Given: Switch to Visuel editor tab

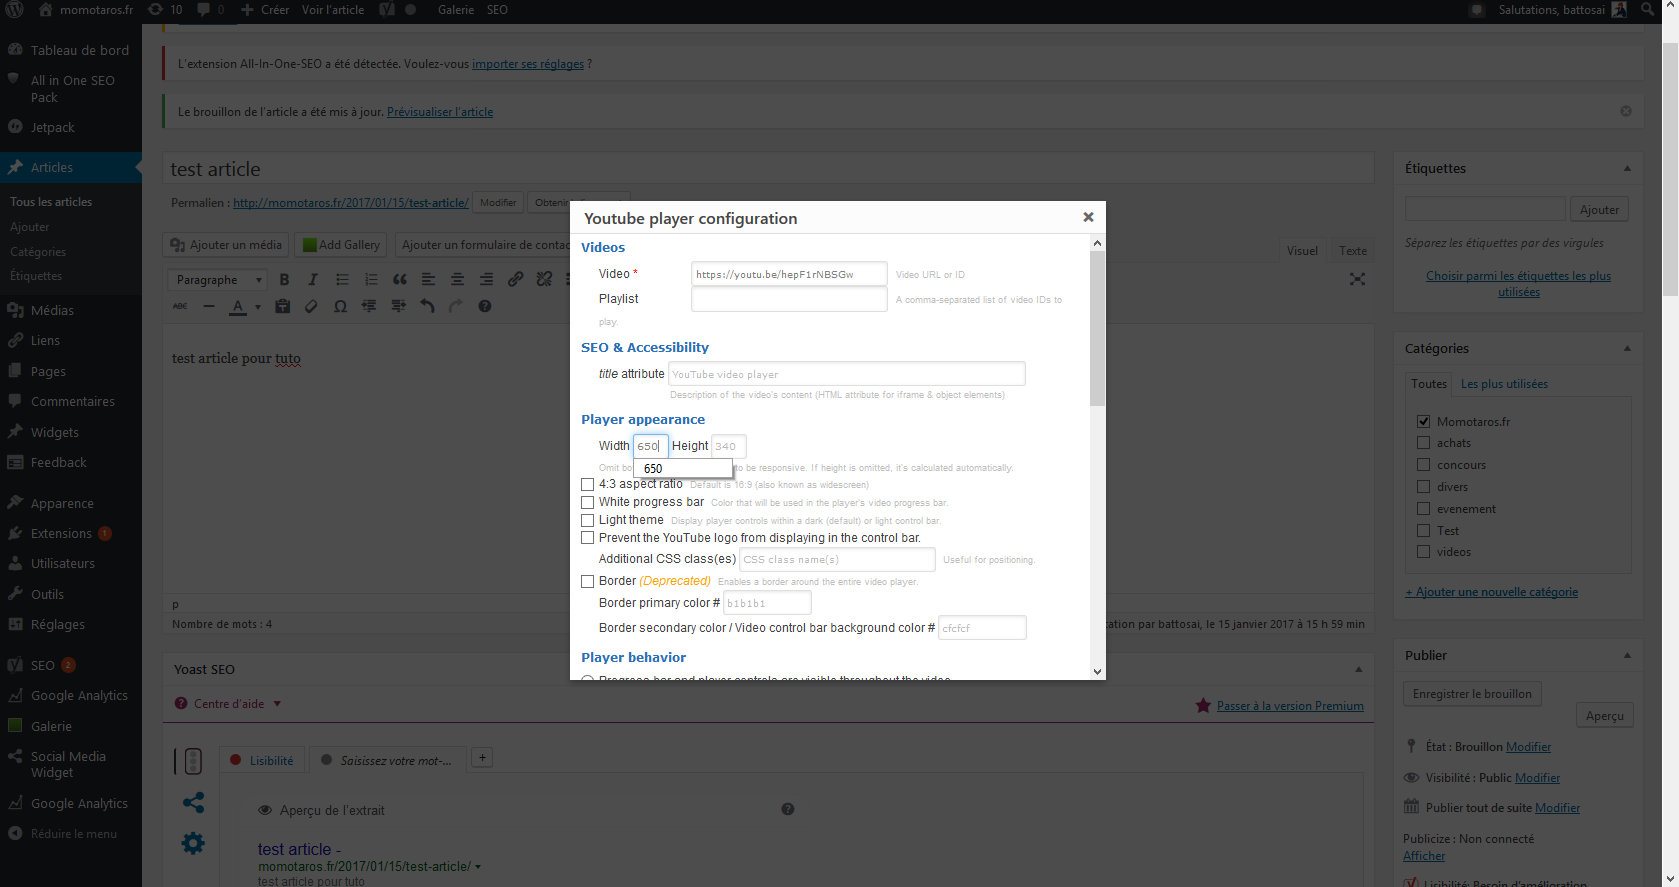Looking at the screenshot, I should click(x=1302, y=250).
